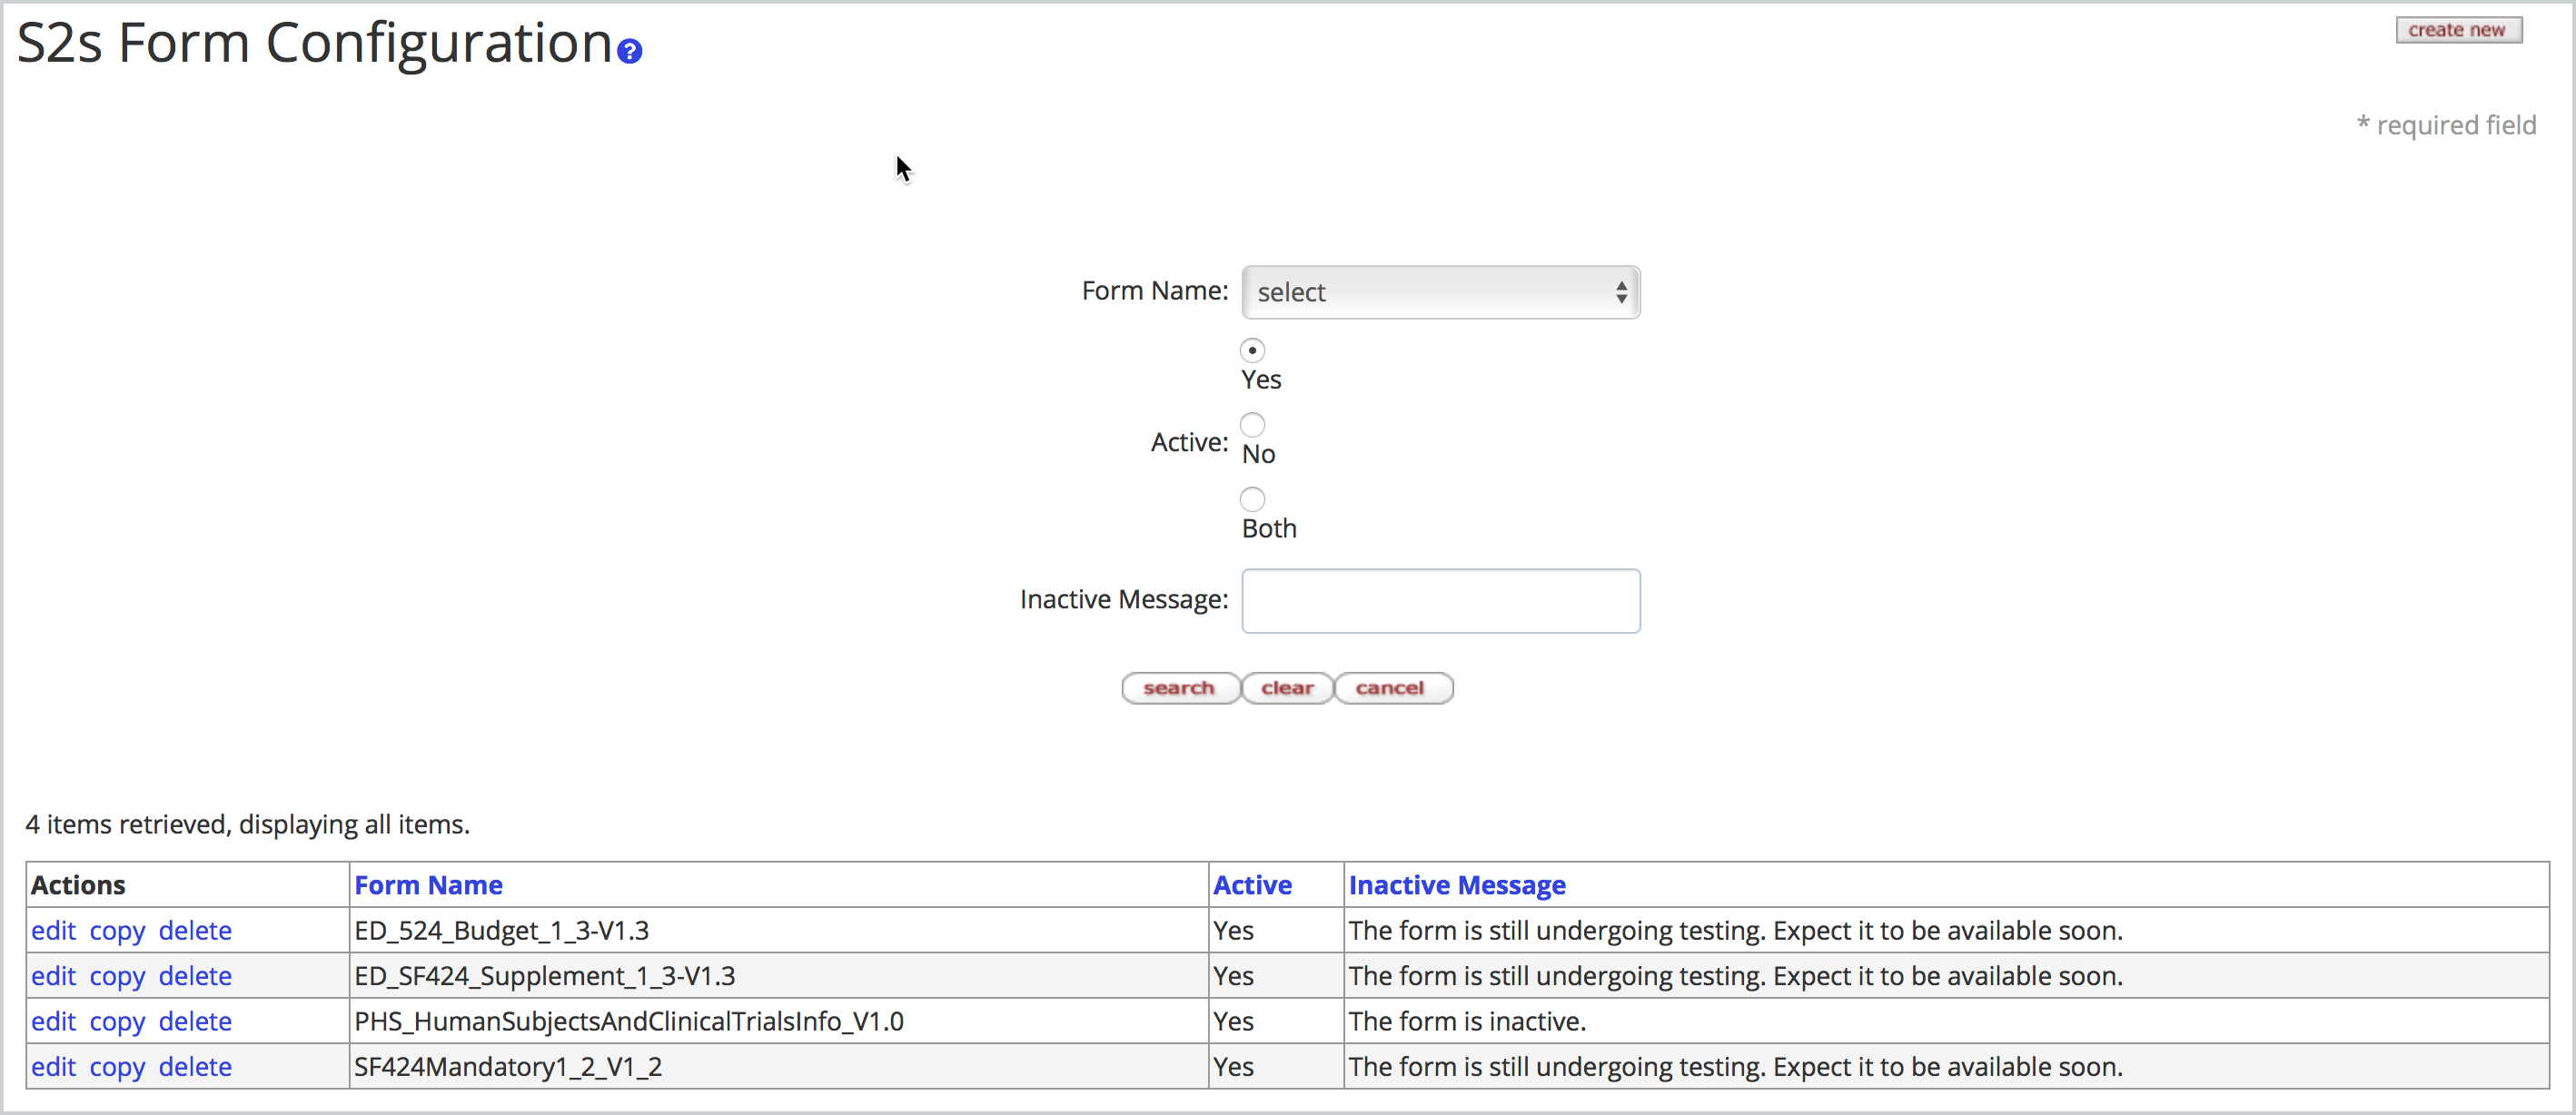Sort the table by Form Name

click(x=429, y=884)
